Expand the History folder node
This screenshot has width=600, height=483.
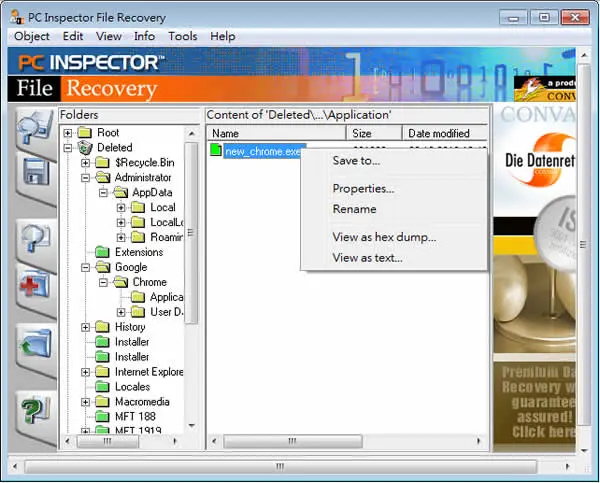[86, 327]
